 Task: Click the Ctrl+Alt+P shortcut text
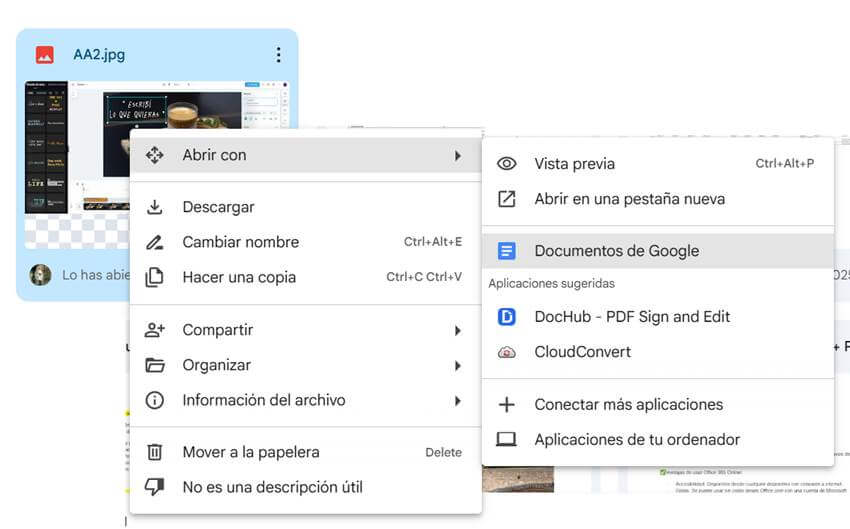tap(785, 163)
